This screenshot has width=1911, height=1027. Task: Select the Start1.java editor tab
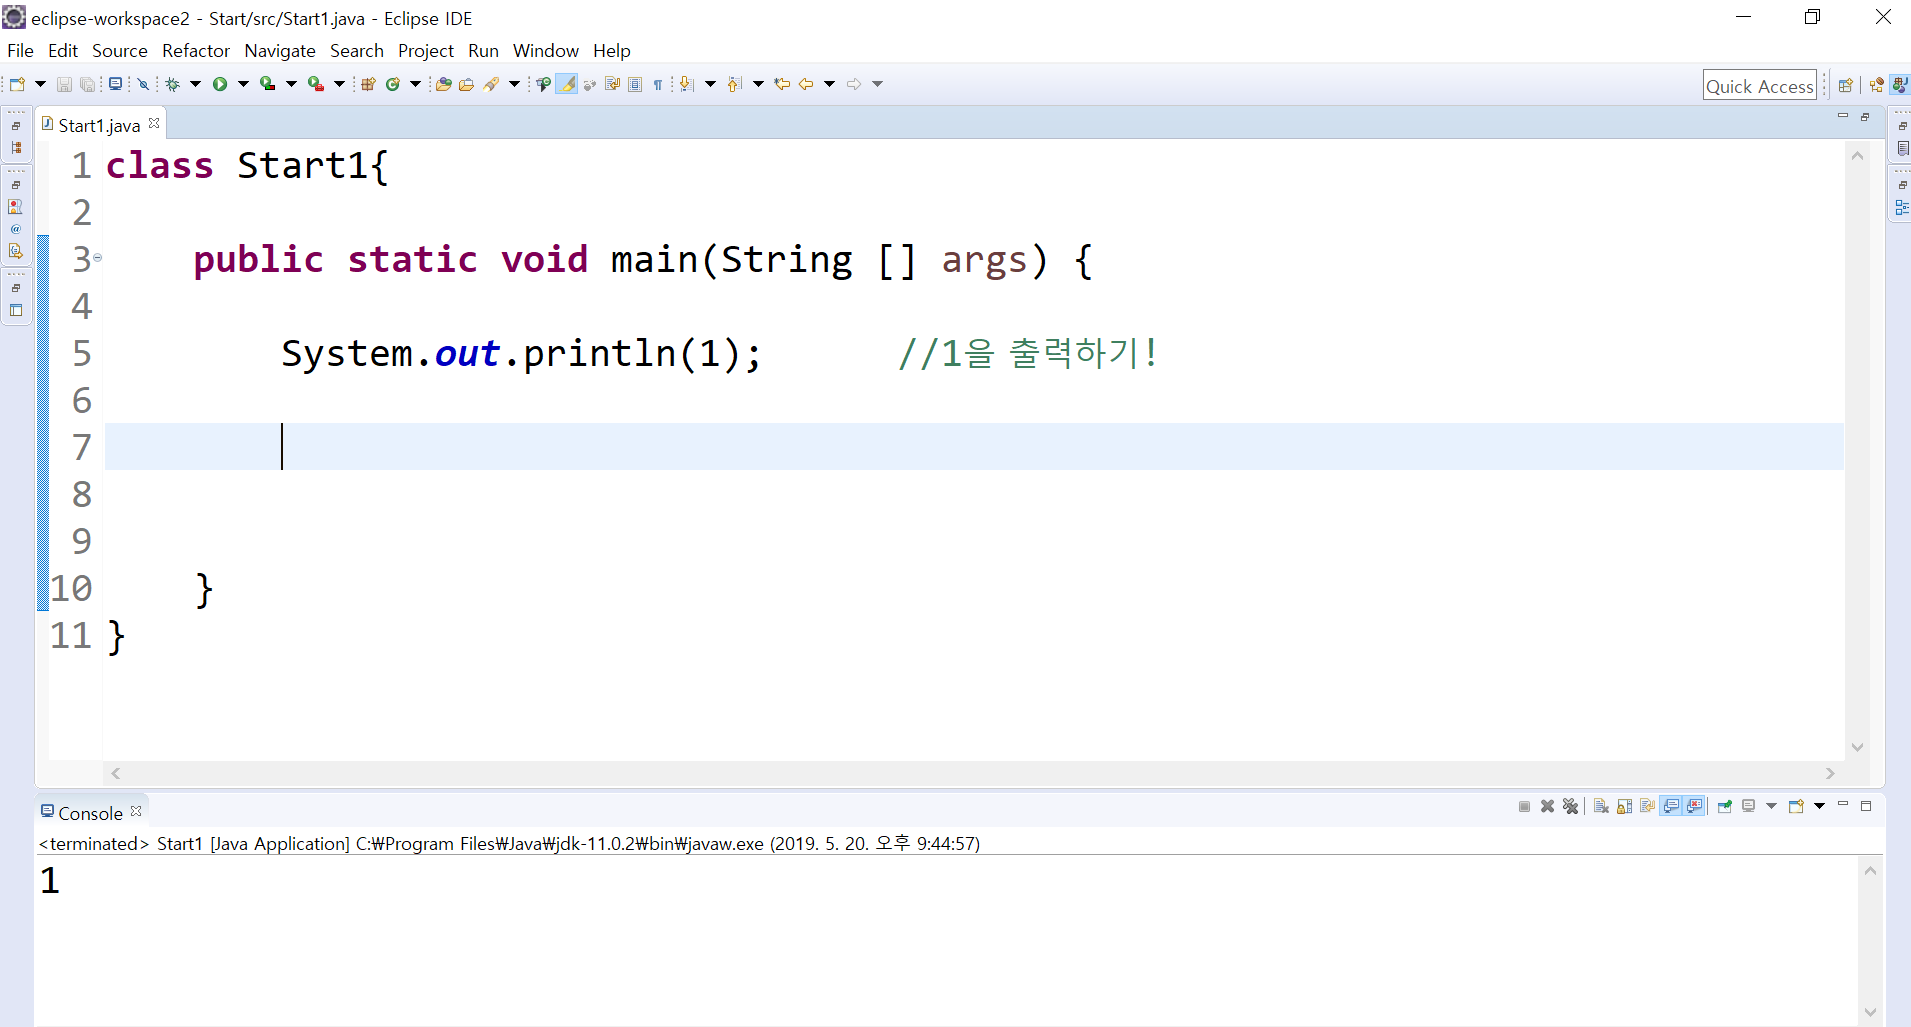(98, 125)
